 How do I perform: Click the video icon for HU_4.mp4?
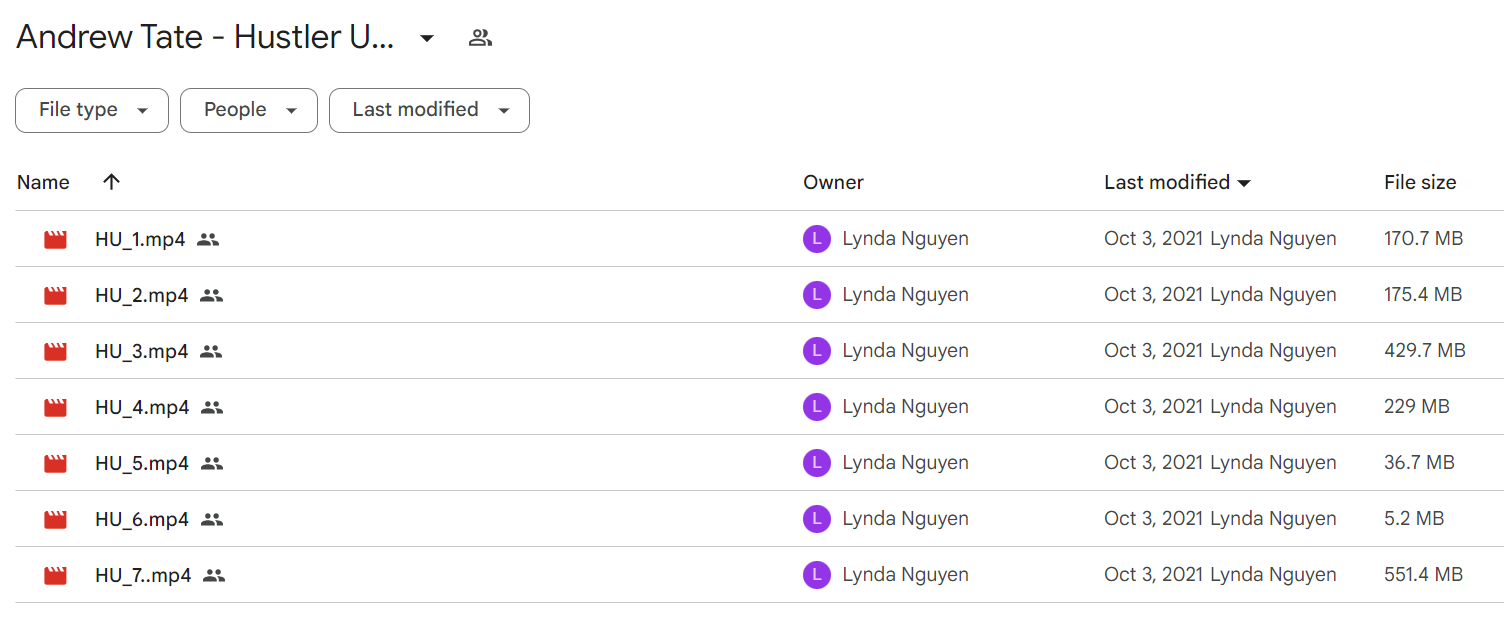click(x=55, y=407)
